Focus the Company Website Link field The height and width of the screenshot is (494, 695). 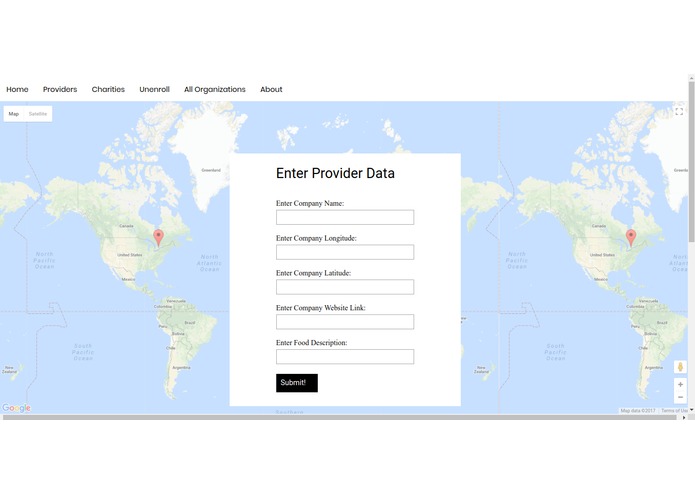345,322
